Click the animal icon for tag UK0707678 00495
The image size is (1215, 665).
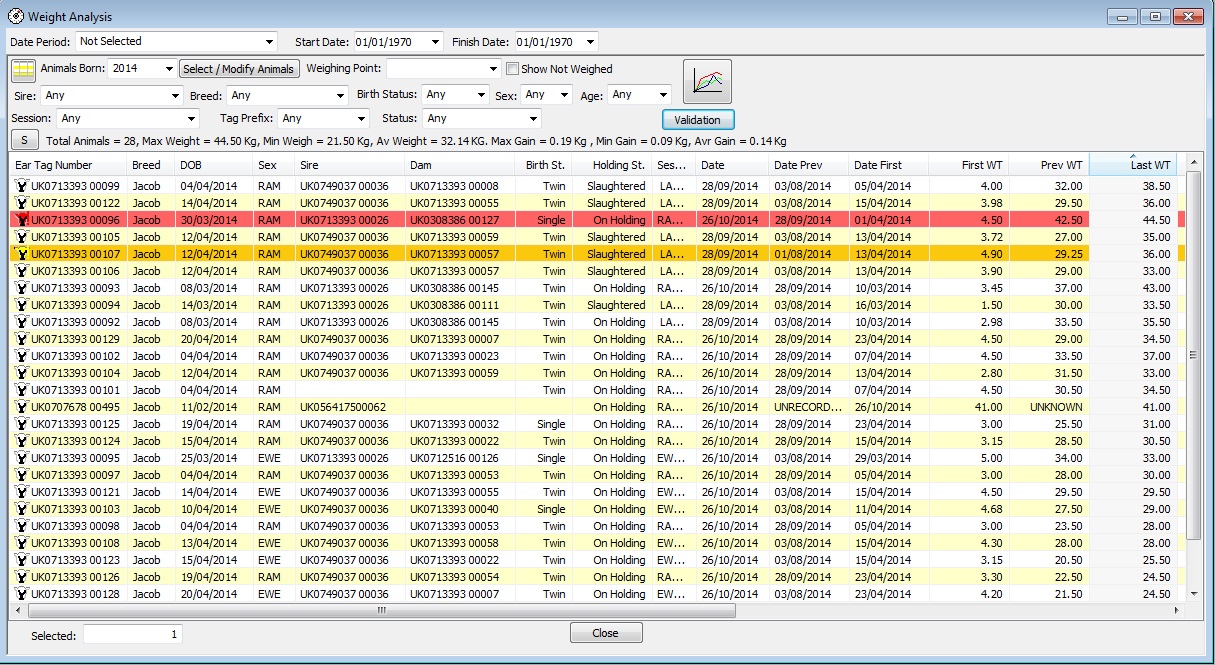tap(20, 407)
